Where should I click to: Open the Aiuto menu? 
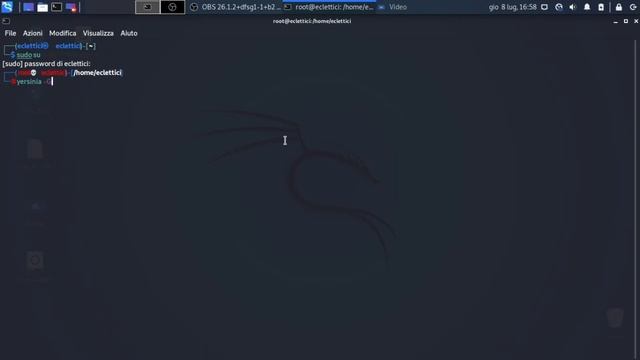[129, 33]
